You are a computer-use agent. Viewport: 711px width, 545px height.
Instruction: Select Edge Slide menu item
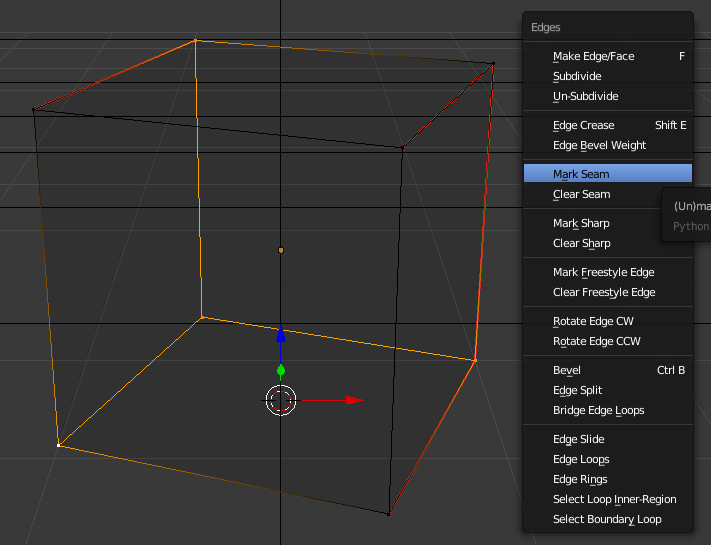608,439
